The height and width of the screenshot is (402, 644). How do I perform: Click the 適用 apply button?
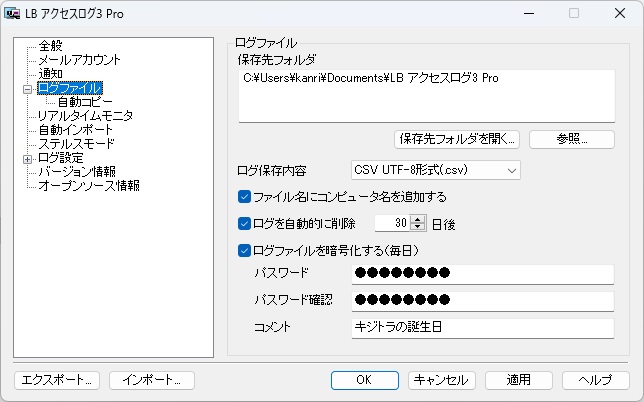(x=519, y=380)
